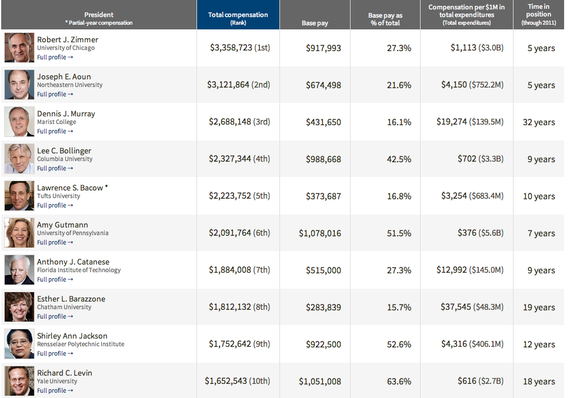Image resolution: width=570 pixels, height=398 pixels.
Task: Click Lawrence S. Bacow's portrait photo
Action: coord(19,196)
